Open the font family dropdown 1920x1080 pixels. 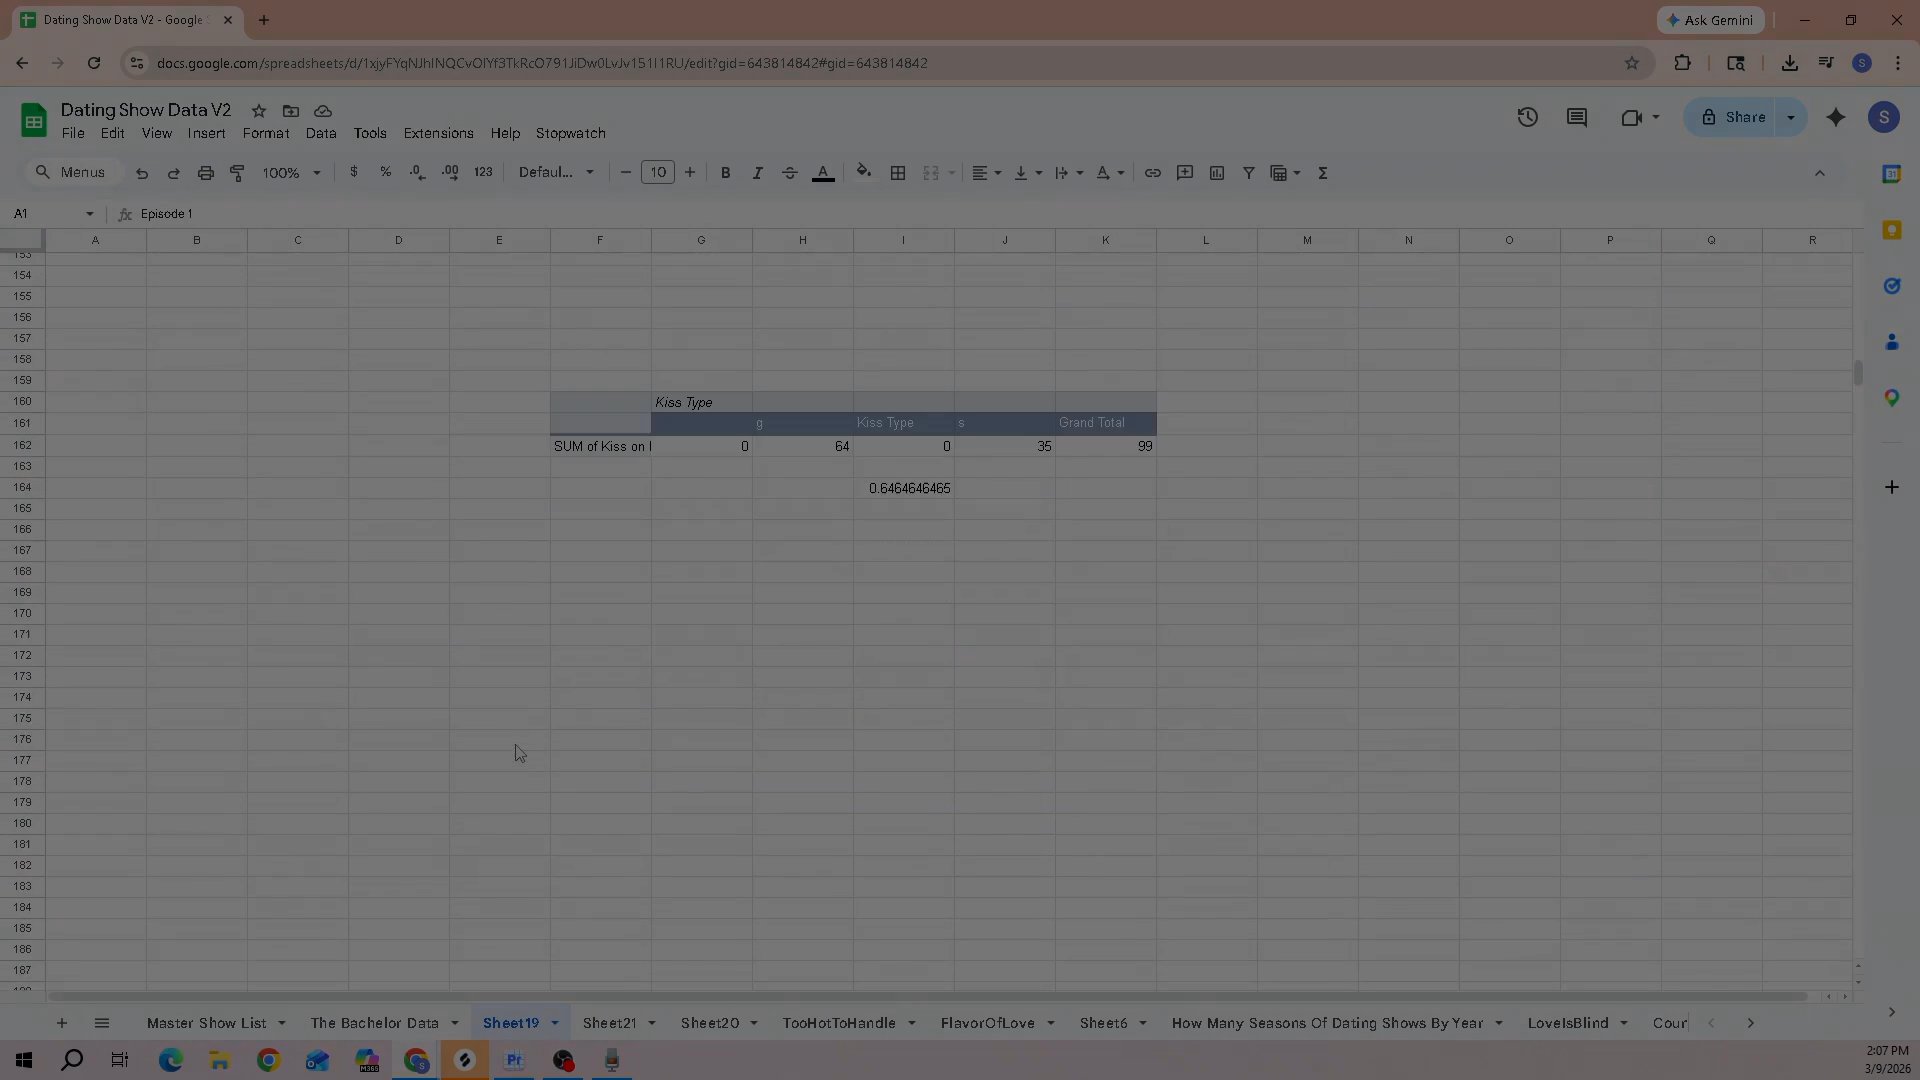(556, 173)
